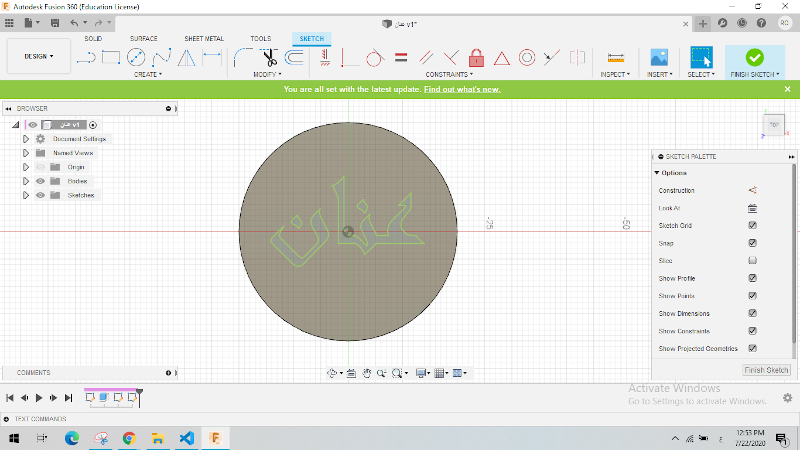Screen dimensions: 800x450
Task: Click the Look At icon in palette
Action: (753, 208)
